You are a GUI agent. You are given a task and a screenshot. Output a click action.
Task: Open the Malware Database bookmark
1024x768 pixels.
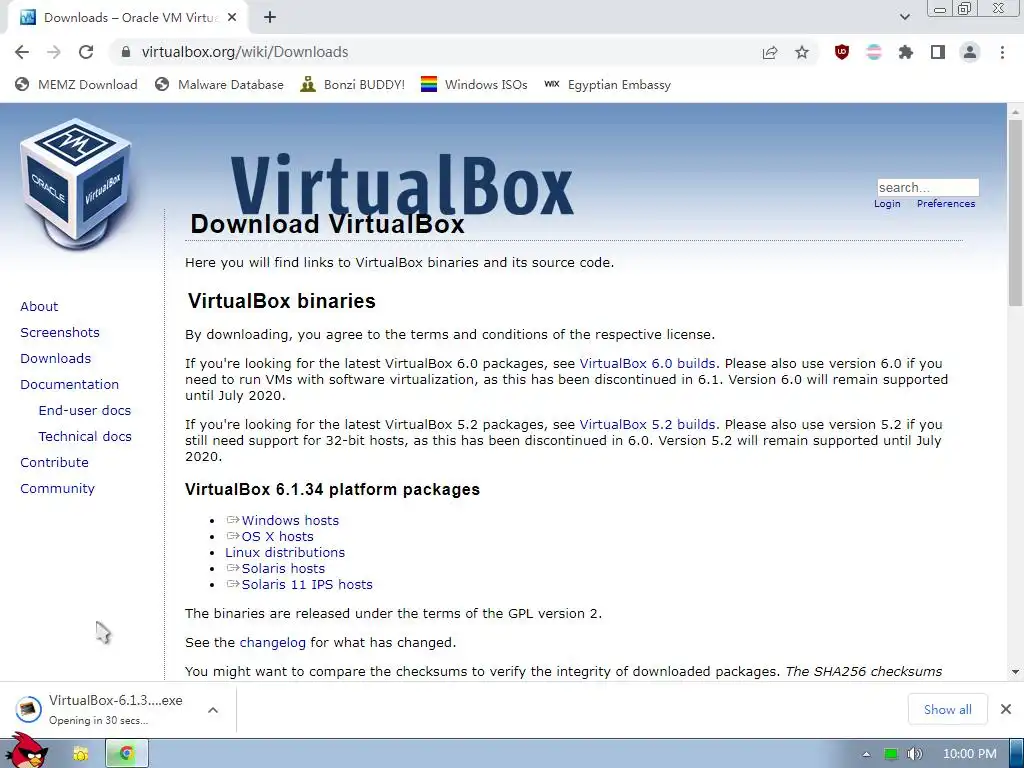click(x=219, y=85)
